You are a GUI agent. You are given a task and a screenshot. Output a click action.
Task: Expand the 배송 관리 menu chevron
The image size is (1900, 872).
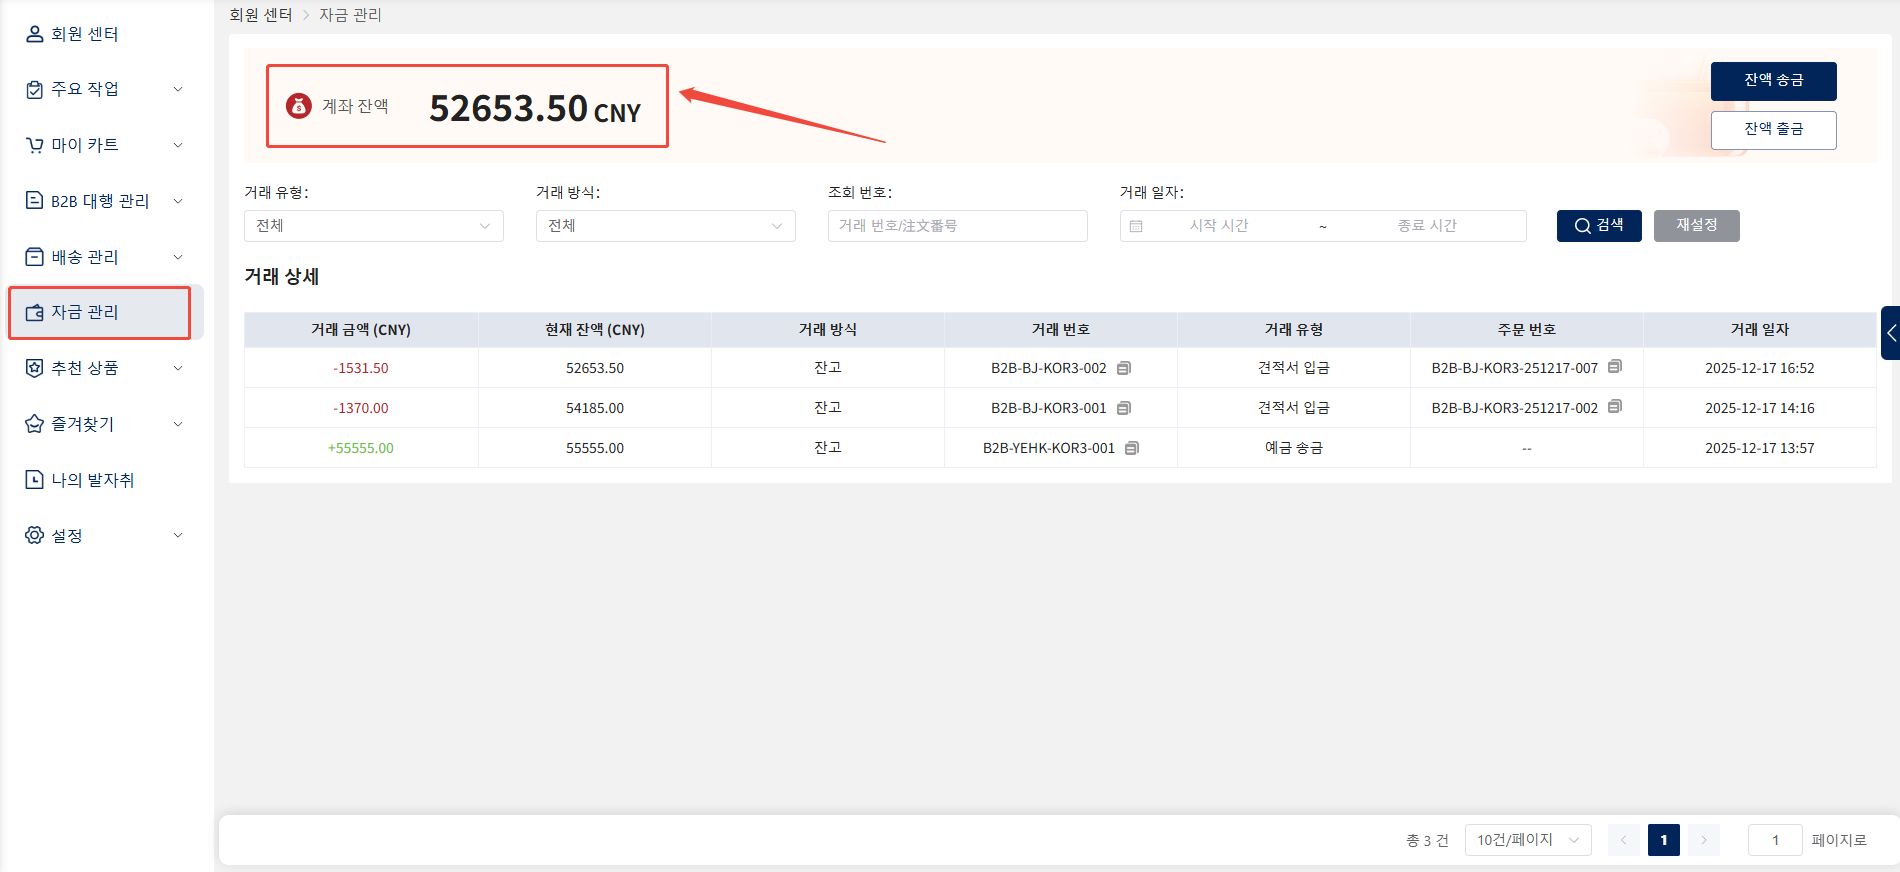click(178, 257)
